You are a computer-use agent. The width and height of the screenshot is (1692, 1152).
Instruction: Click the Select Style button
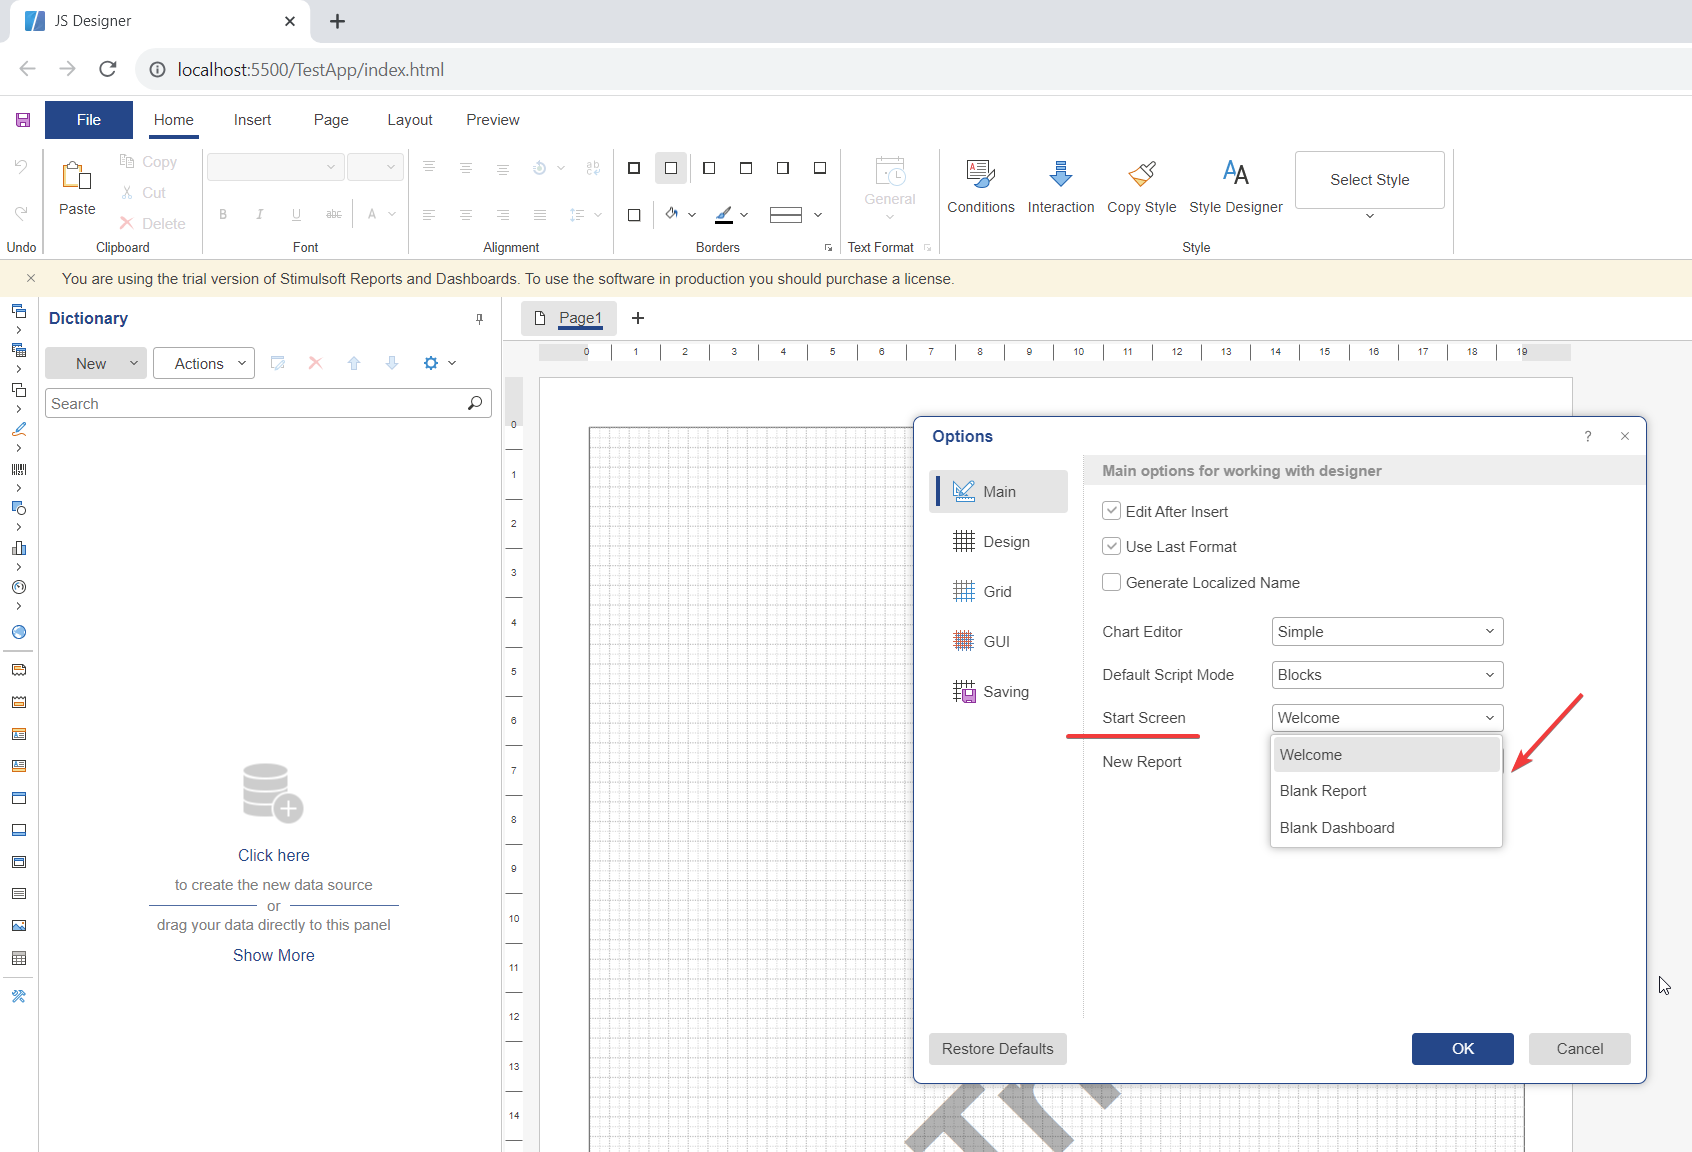(x=1369, y=180)
